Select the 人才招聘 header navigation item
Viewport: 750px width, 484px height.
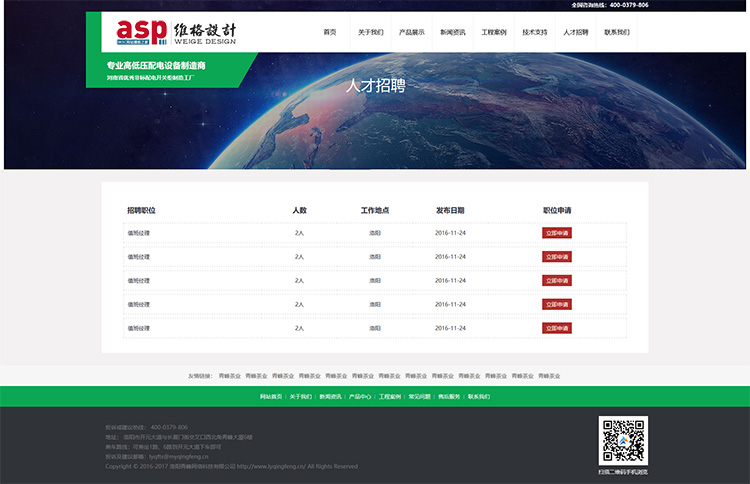(x=576, y=32)
